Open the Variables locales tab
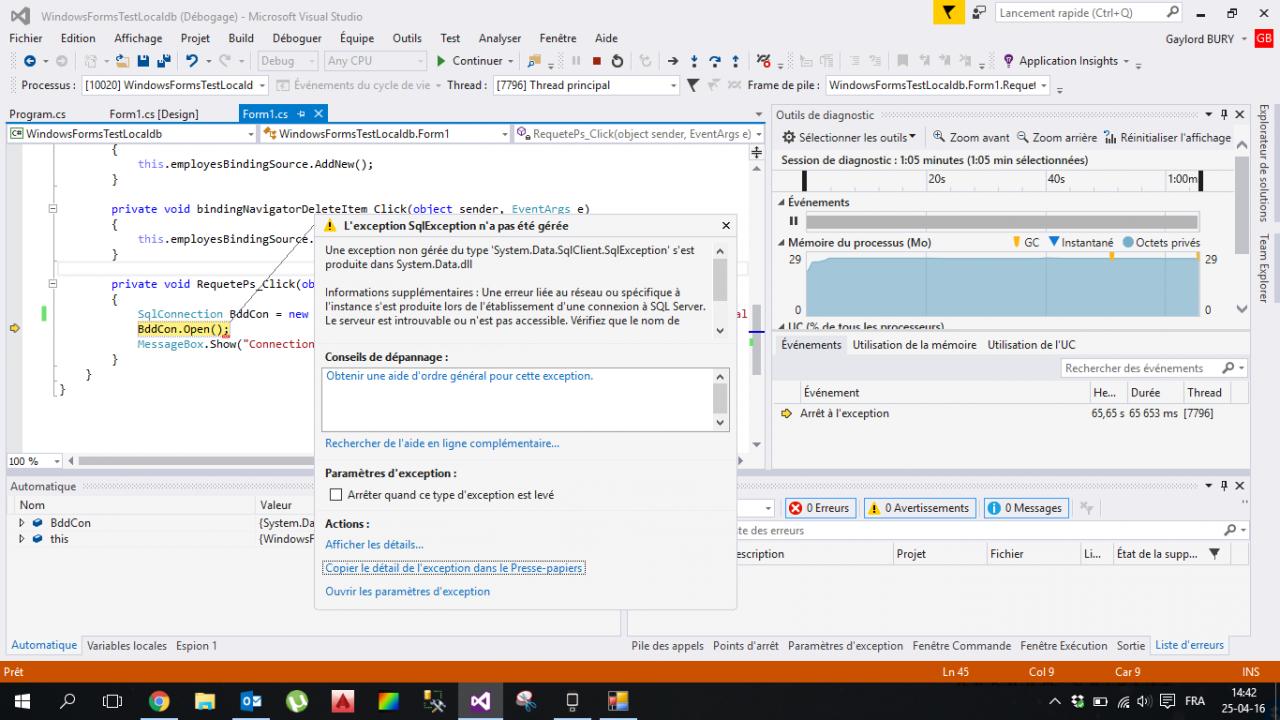The height and width of the screenshot is (720, 1280). pyautogui.click(x=127, y=646)
